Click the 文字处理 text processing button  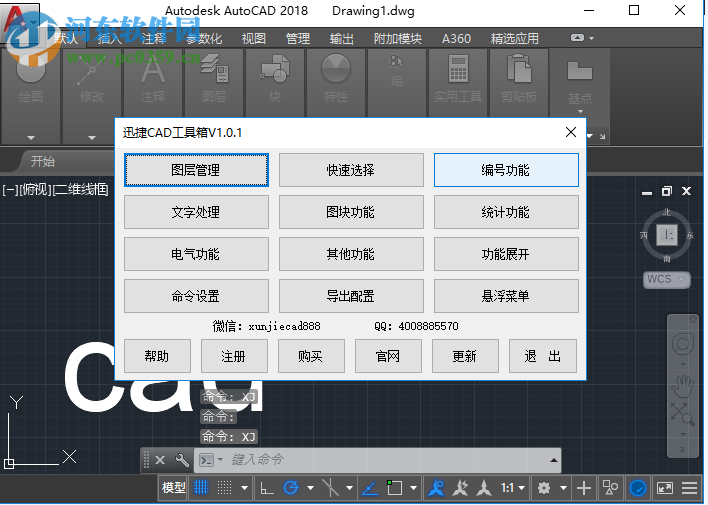coord(196,212)
